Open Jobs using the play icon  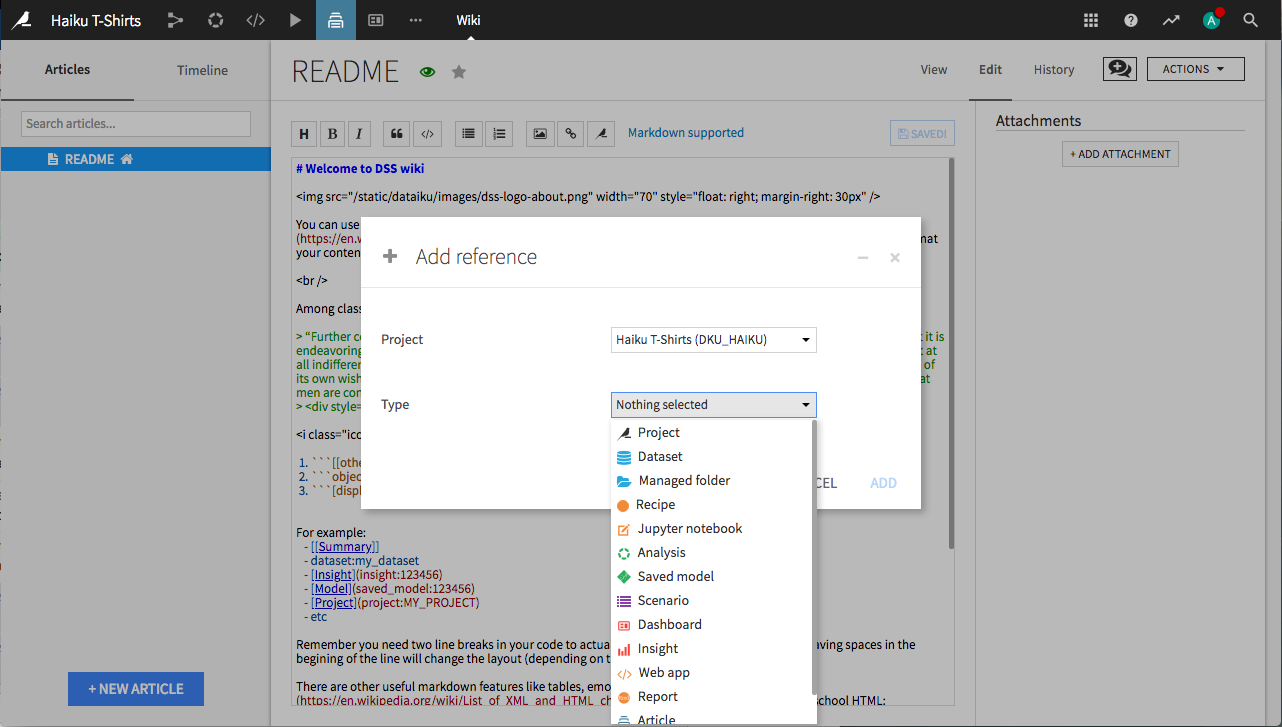295,20
